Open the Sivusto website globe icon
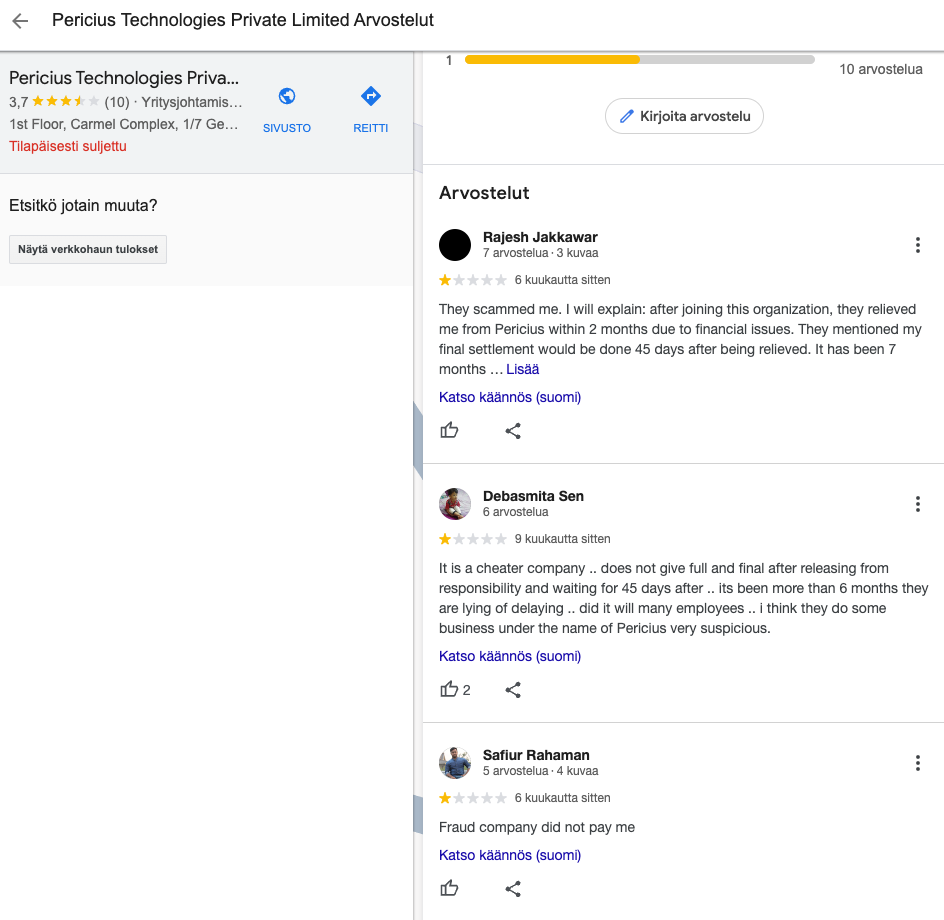The height and width of the screenshot is (920, 944). (287, 96)
